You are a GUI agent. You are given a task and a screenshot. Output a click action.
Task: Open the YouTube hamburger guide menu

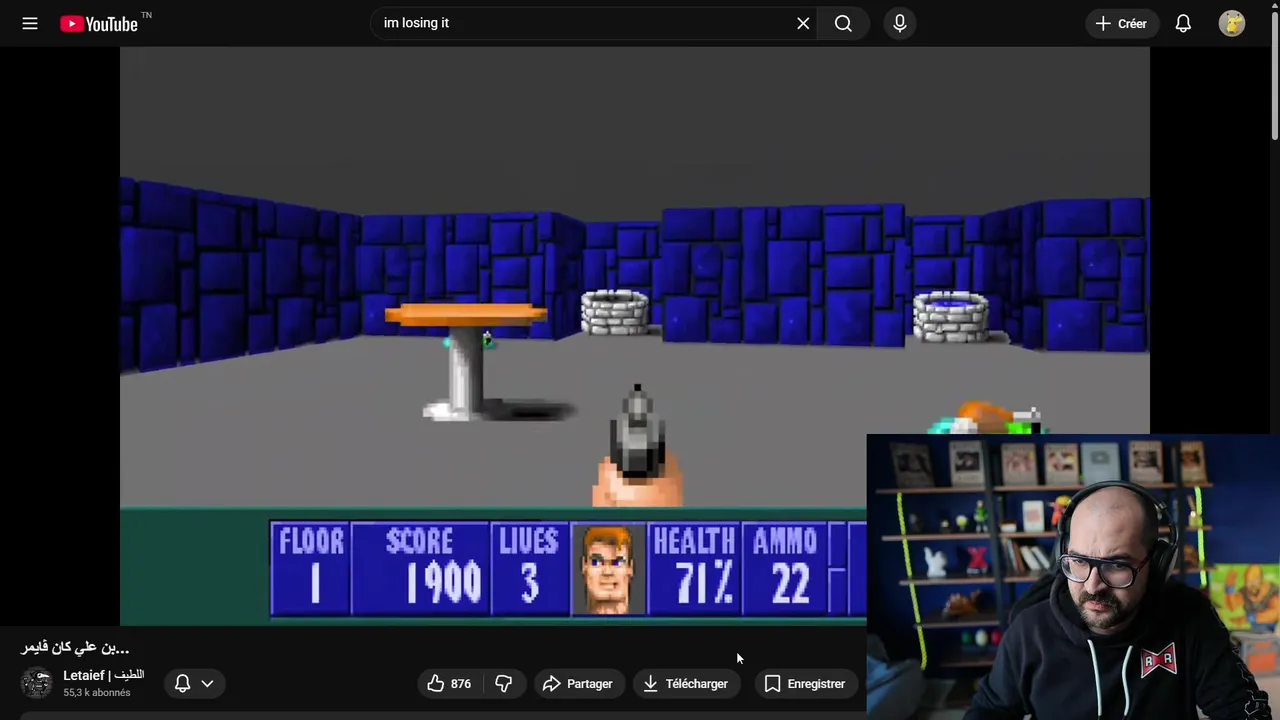[30, 23]
